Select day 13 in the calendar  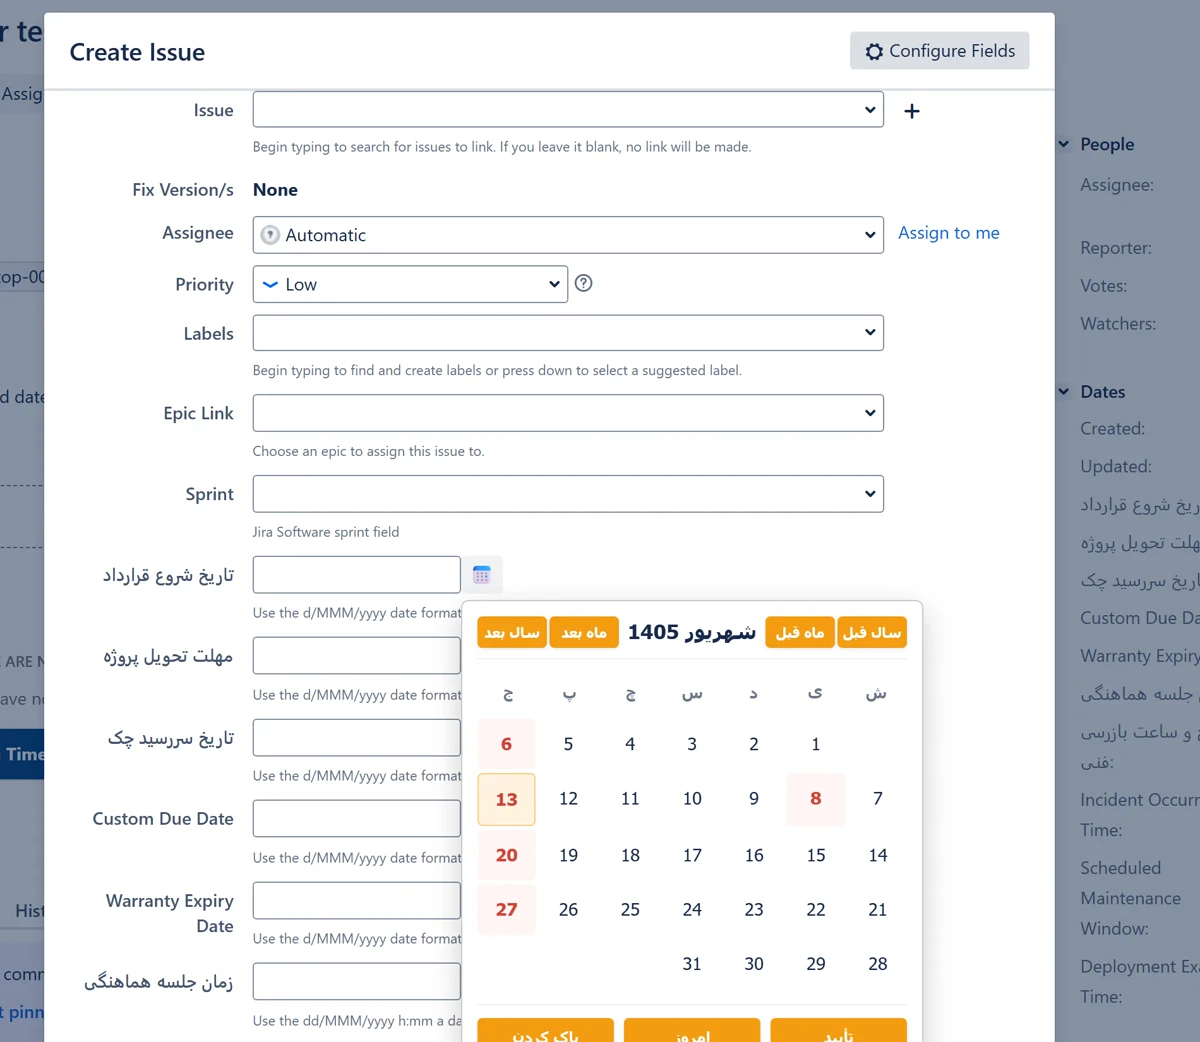507,799
